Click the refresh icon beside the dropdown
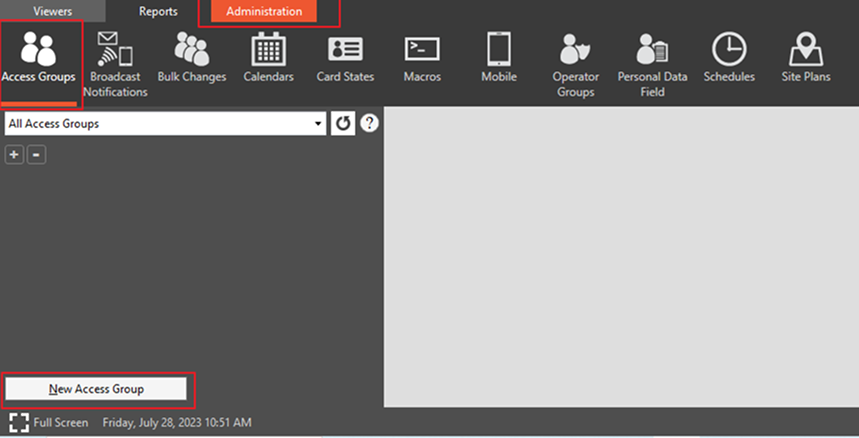The width and height of the screenshot is (859, 438). pyautogui.click(x=343, y=124)
